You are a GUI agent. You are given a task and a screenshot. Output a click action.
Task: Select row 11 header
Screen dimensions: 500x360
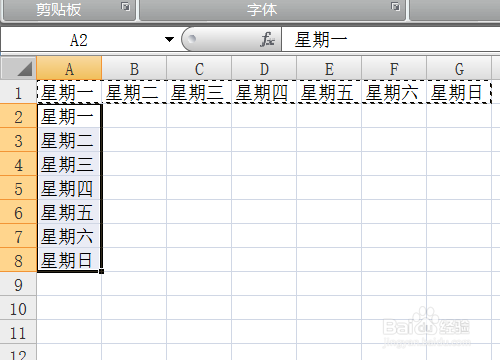(18, 332)
